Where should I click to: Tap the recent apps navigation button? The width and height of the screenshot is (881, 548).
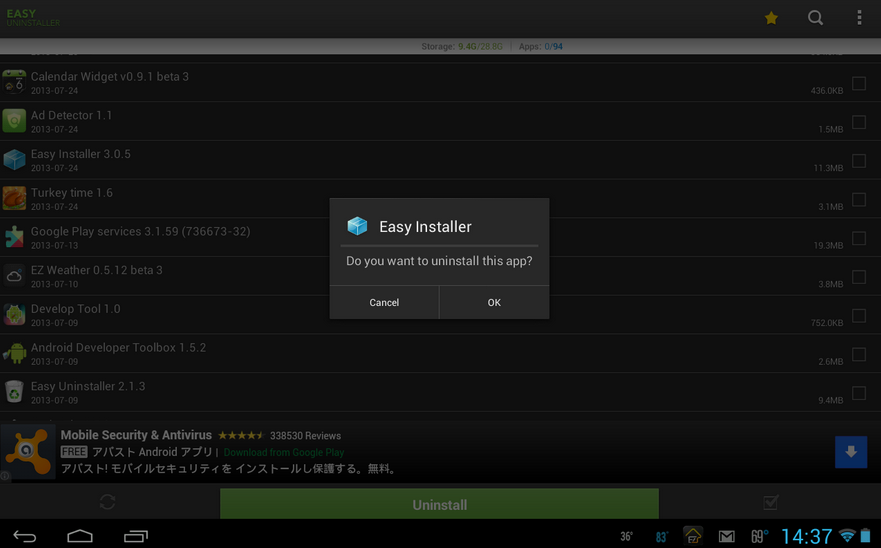[135, 536]
